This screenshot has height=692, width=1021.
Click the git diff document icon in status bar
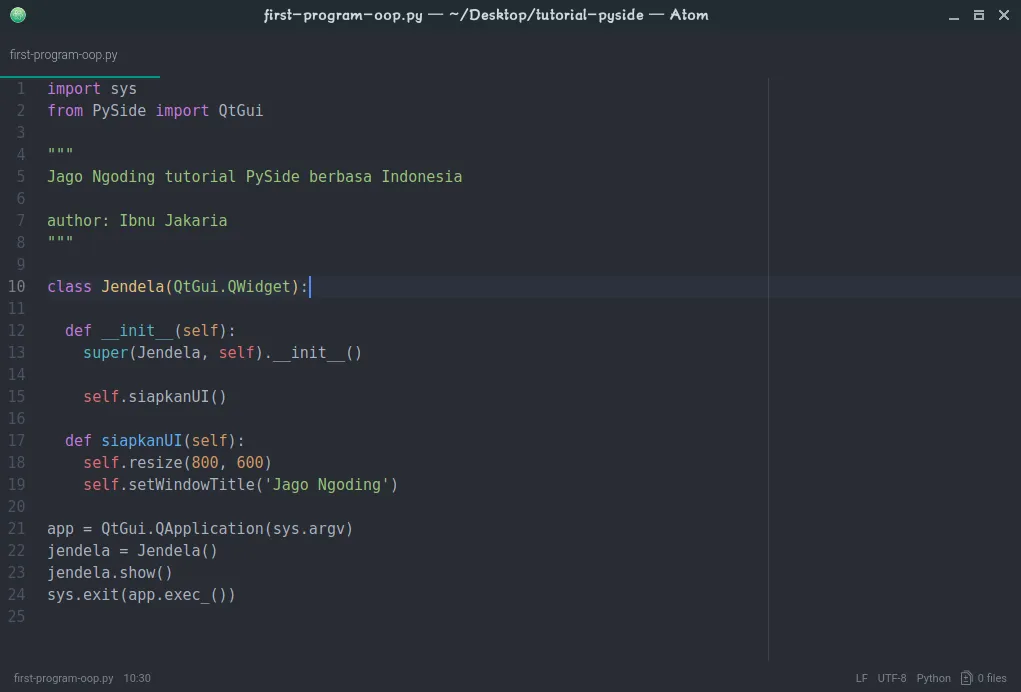click(965, 678)
